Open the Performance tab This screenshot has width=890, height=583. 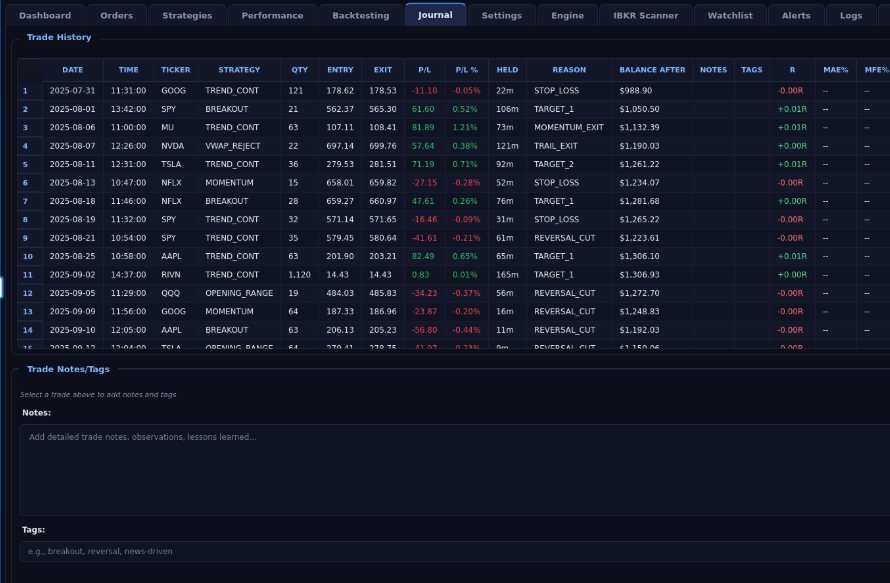(272, 15)
